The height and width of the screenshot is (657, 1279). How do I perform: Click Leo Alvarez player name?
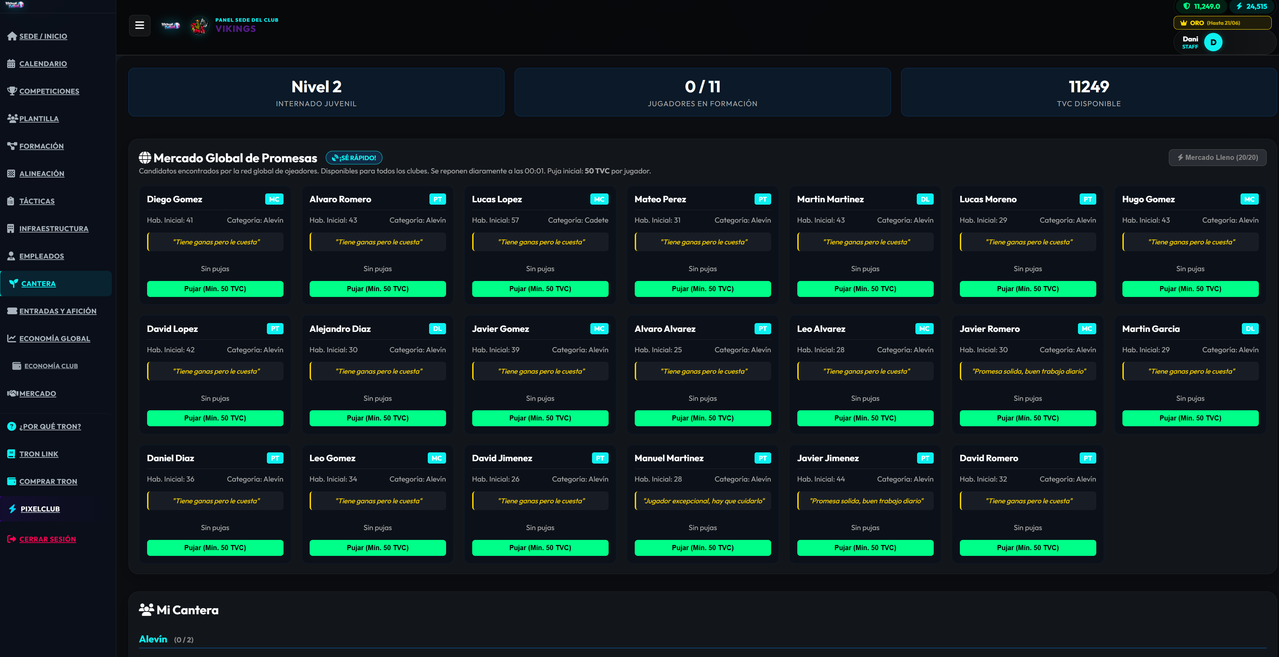tap(821, 329)
